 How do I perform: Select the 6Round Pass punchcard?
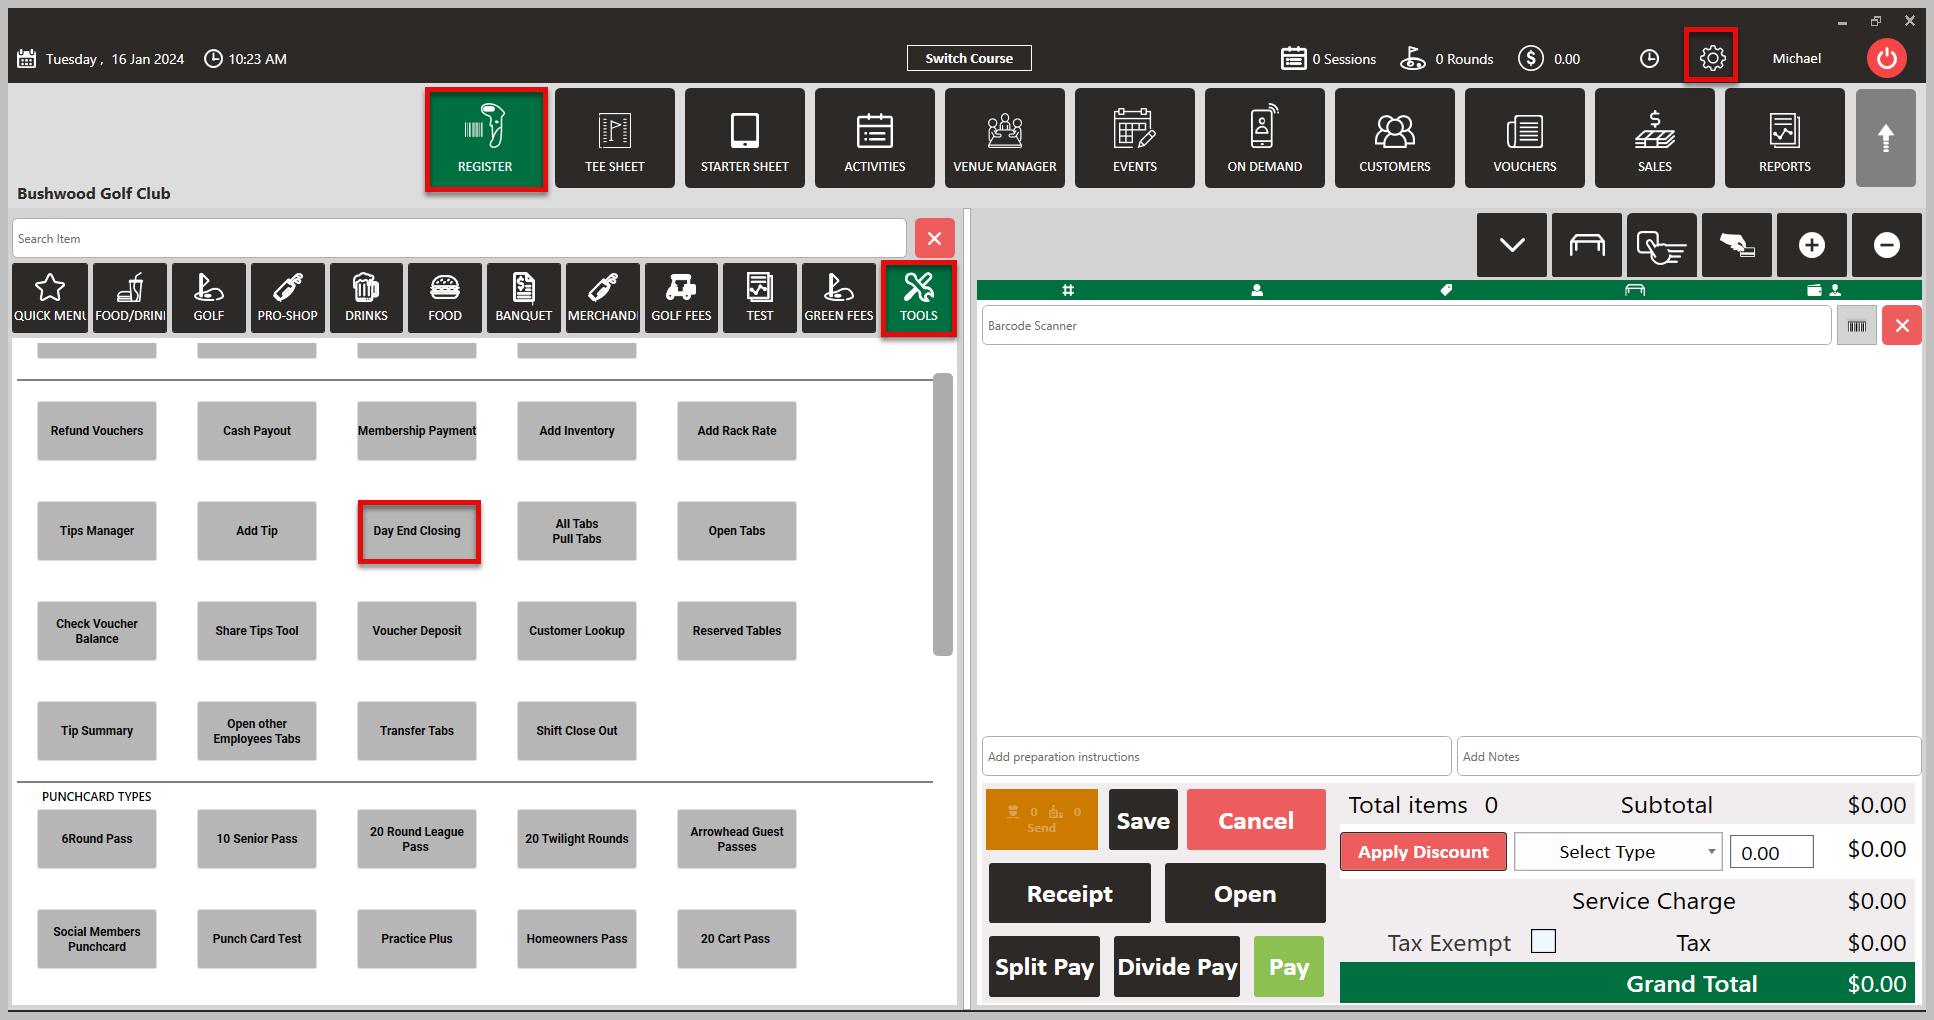[x=97, y=839]
